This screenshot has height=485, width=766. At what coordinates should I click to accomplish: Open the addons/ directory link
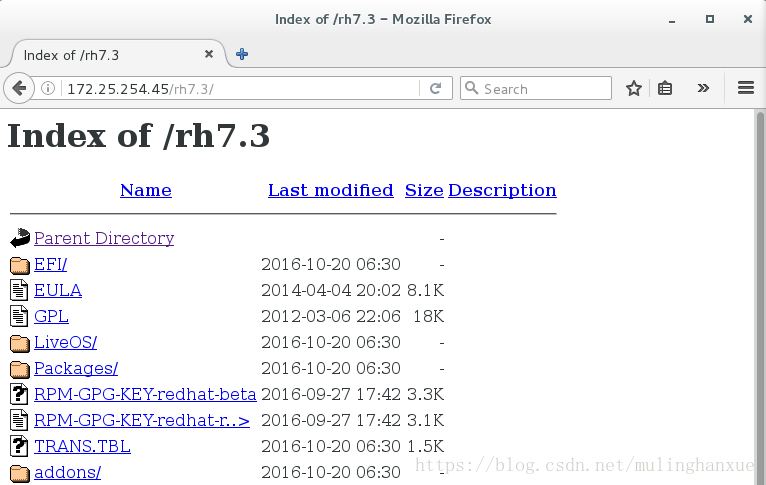(67, 472)
